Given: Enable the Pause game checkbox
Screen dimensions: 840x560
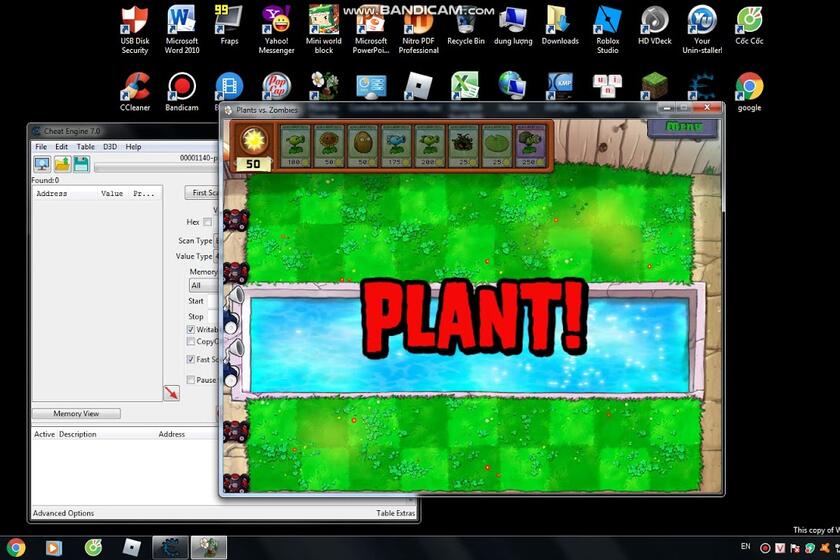Looking at the screenshot, I should click(191, 380).
